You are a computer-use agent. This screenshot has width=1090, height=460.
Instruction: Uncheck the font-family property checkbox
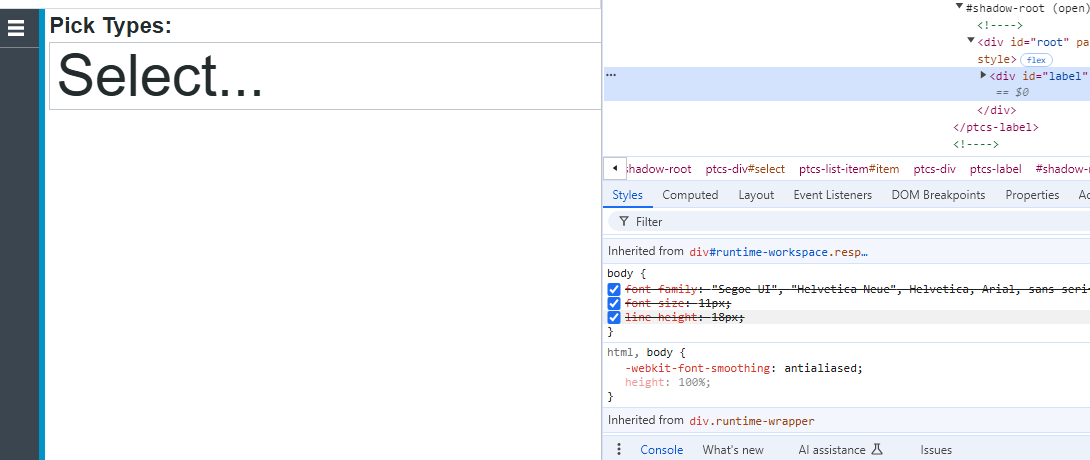coord(614,289)
